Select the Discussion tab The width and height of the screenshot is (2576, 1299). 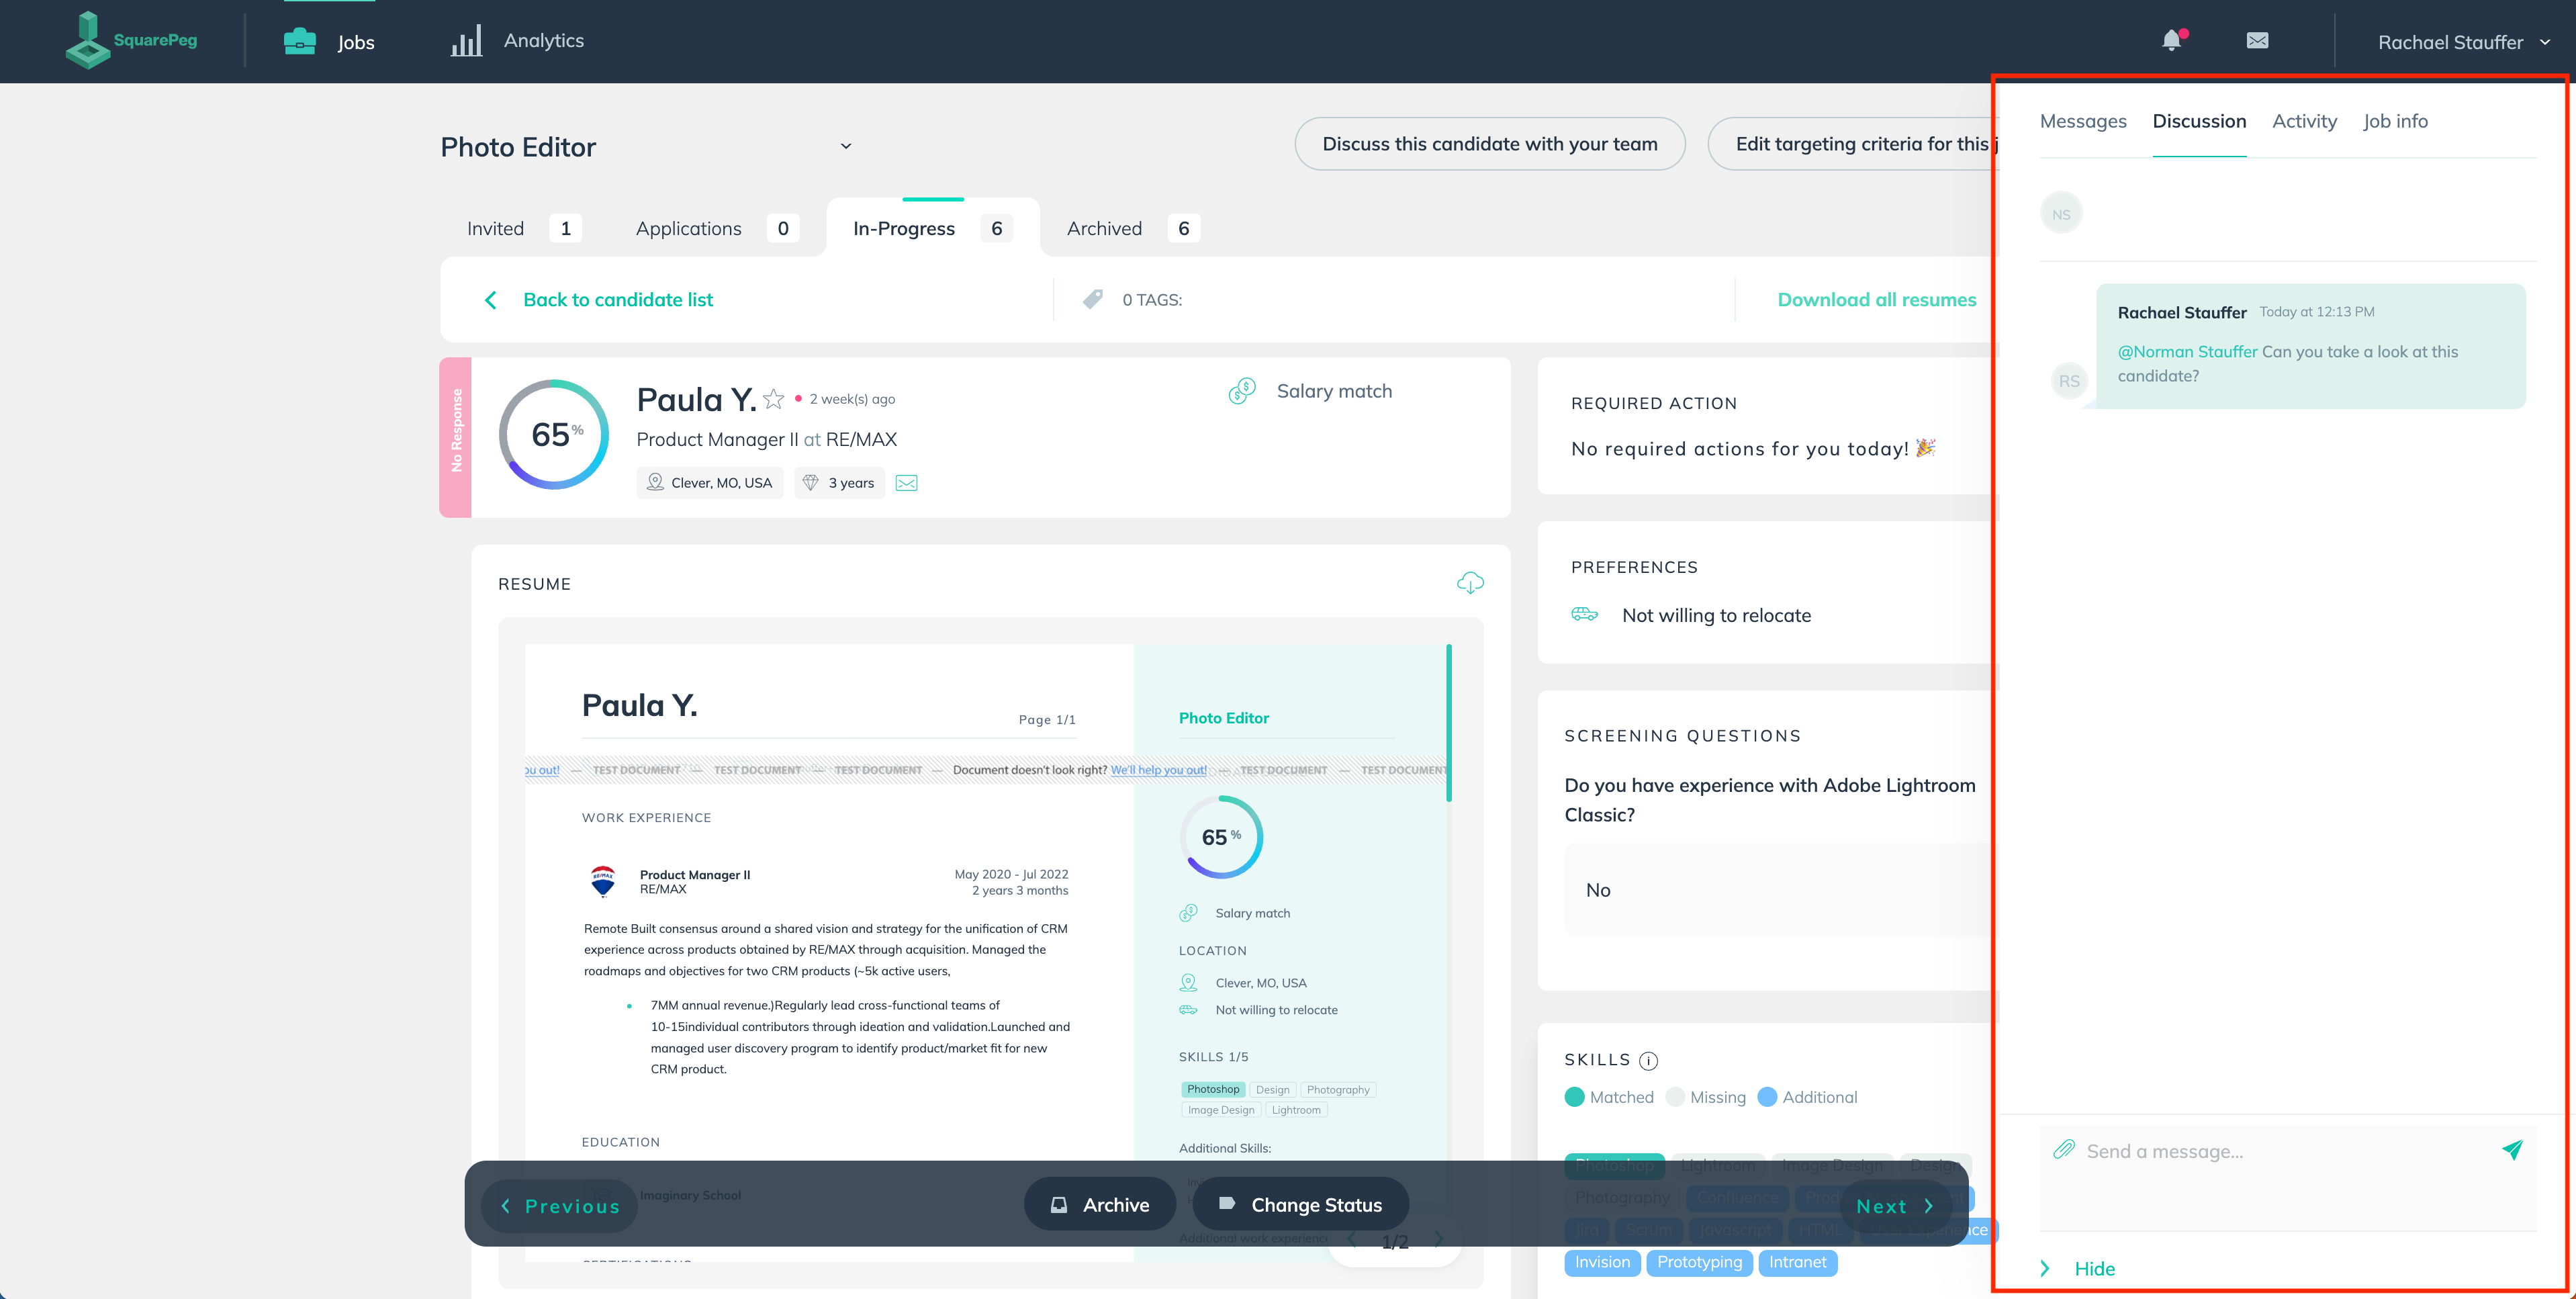pyautogui.click(x=2199, y=121)
